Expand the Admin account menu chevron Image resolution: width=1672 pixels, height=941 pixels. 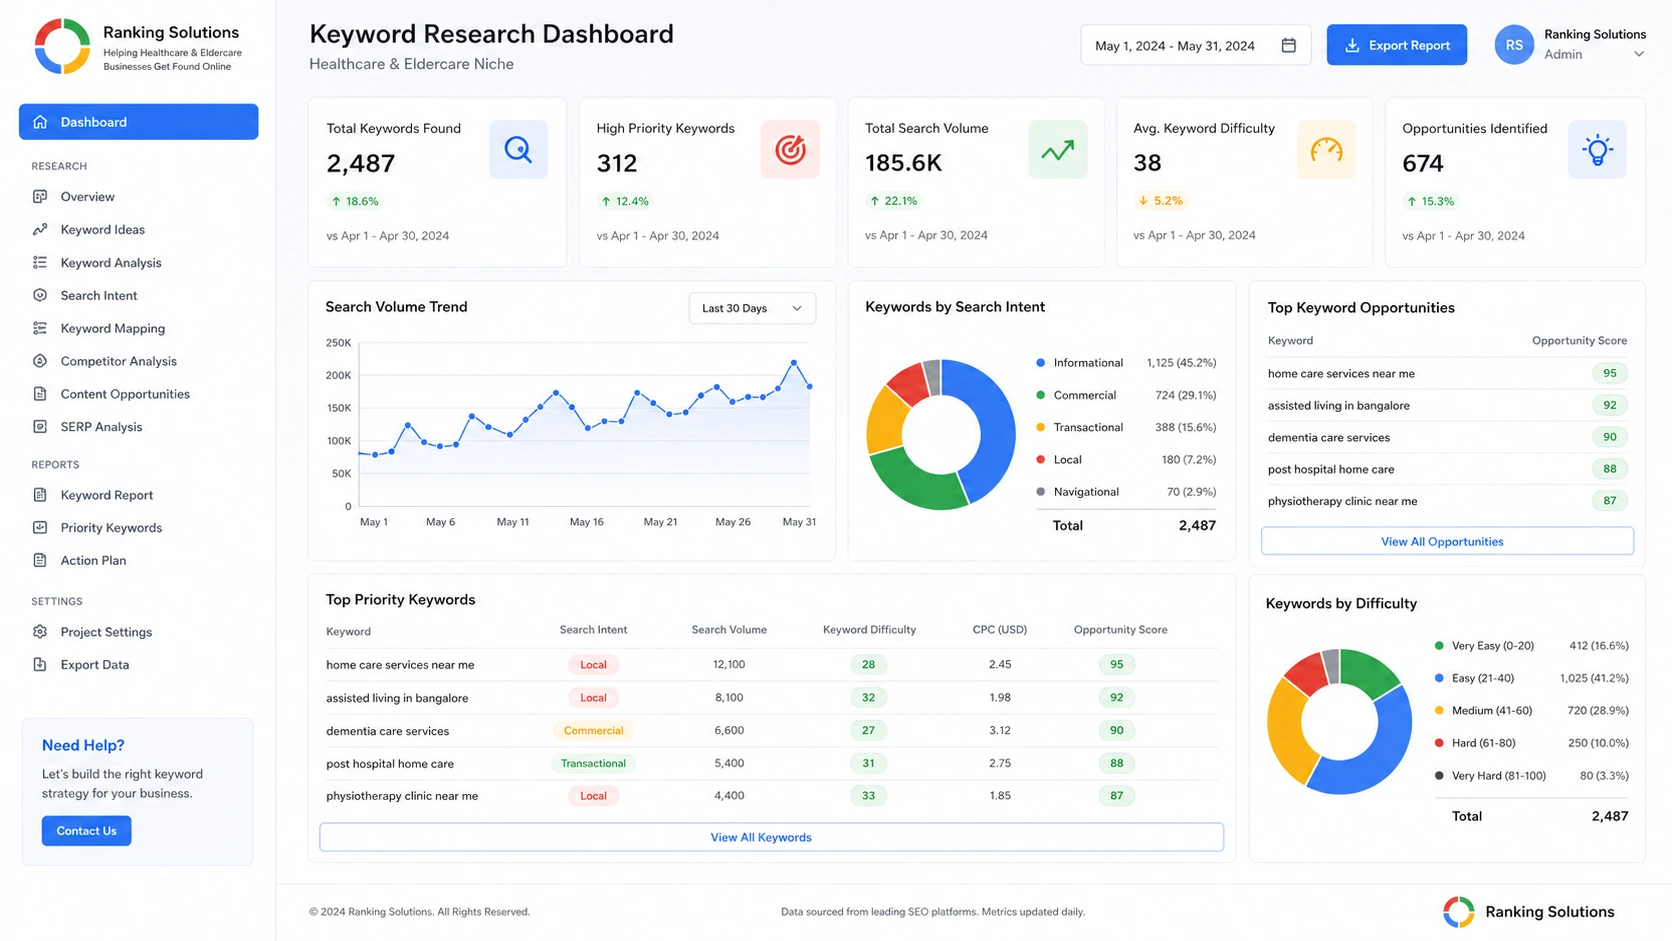pos(1638,54)
